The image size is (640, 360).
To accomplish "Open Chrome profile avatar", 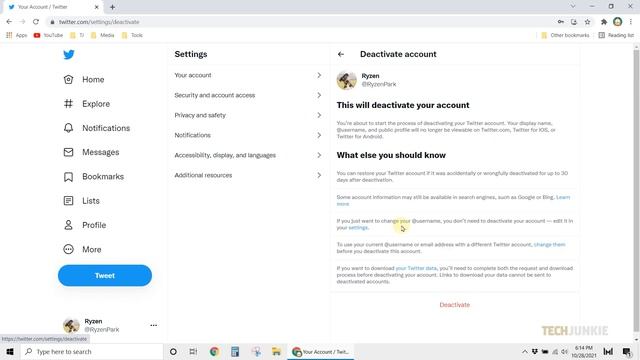I will coord(618,22).
